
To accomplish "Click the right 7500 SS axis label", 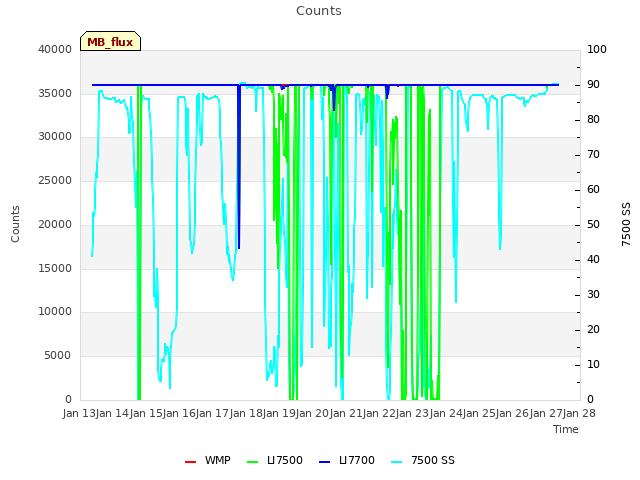I will 626,224.
